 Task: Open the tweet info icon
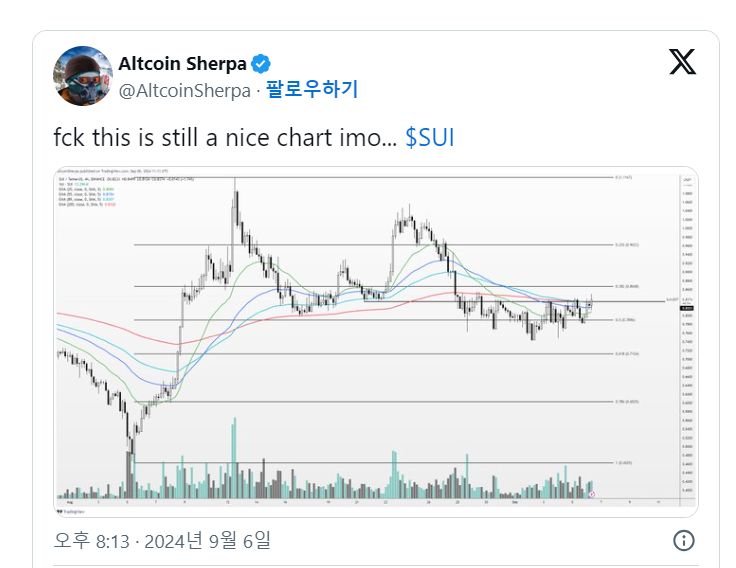[684, 541]
